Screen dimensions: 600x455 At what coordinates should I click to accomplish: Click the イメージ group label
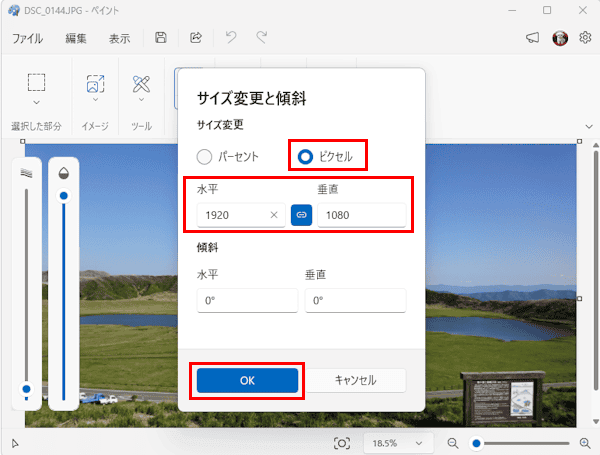(x=95, y=126)
